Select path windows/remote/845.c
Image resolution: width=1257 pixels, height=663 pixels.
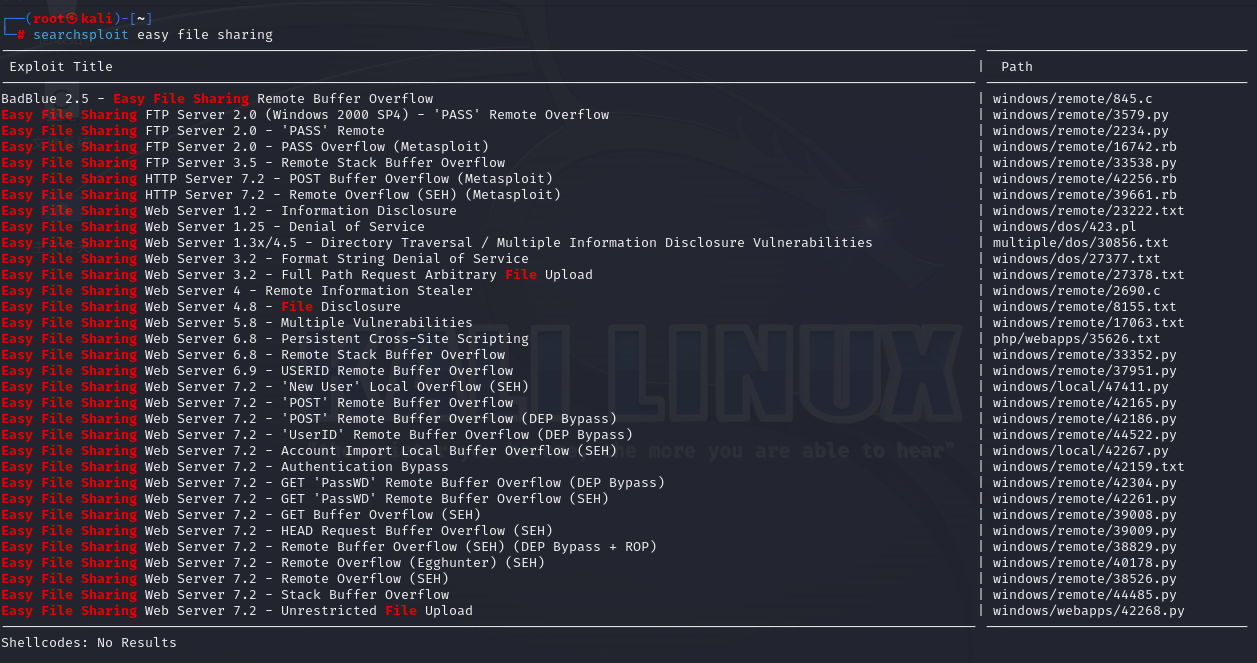click(x=1073, y=99)
